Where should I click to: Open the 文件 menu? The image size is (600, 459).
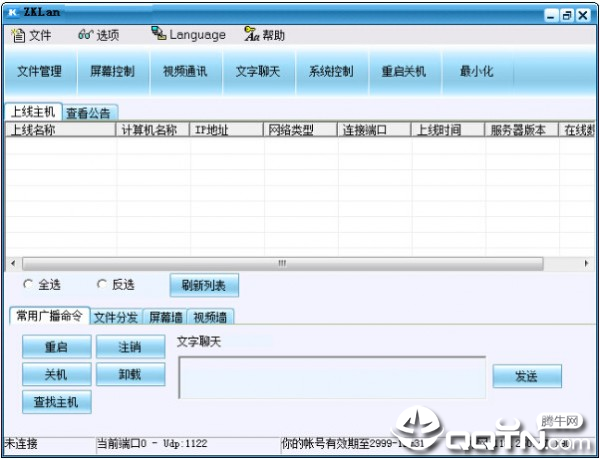pos(40,36)
